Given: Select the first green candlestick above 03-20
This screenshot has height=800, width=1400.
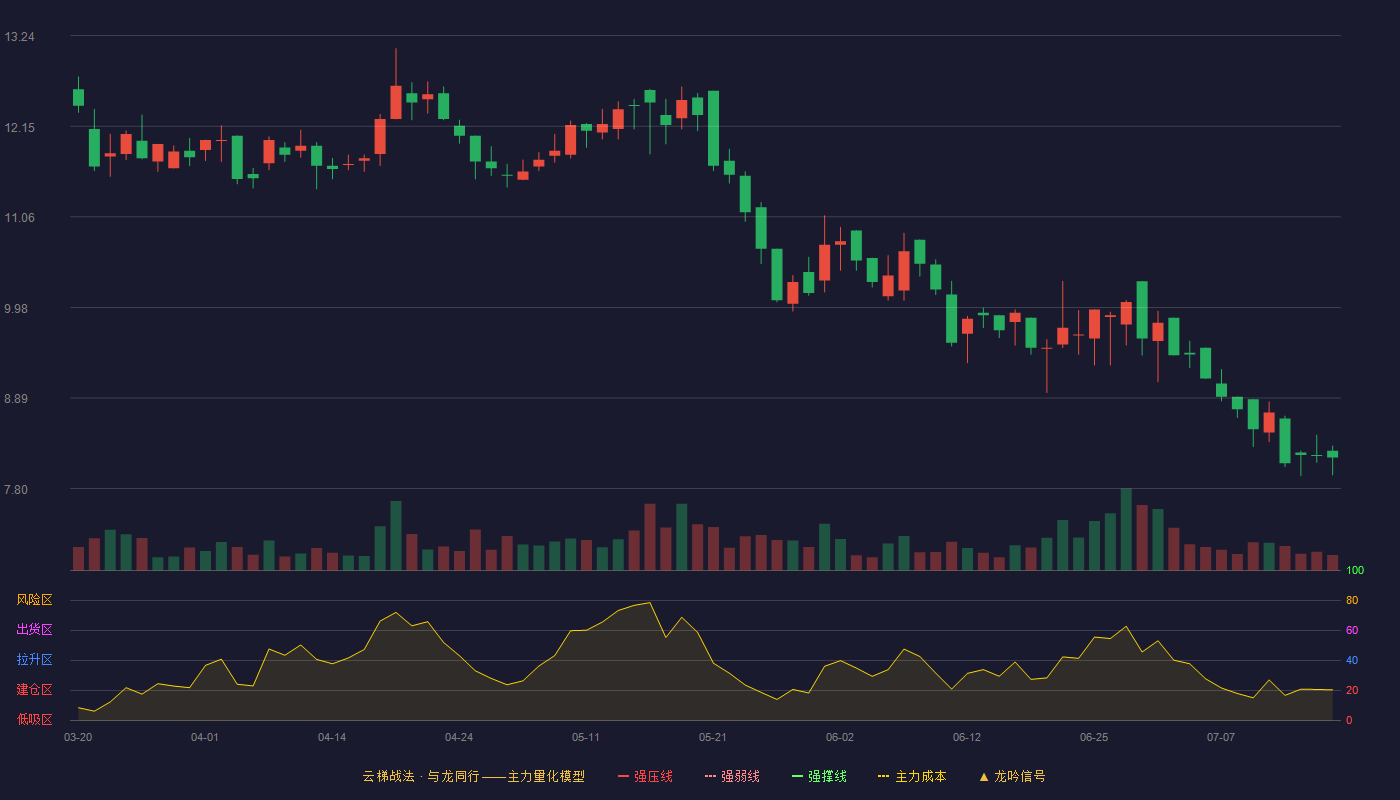Looking at the screenshot, I should coord(78,97).
